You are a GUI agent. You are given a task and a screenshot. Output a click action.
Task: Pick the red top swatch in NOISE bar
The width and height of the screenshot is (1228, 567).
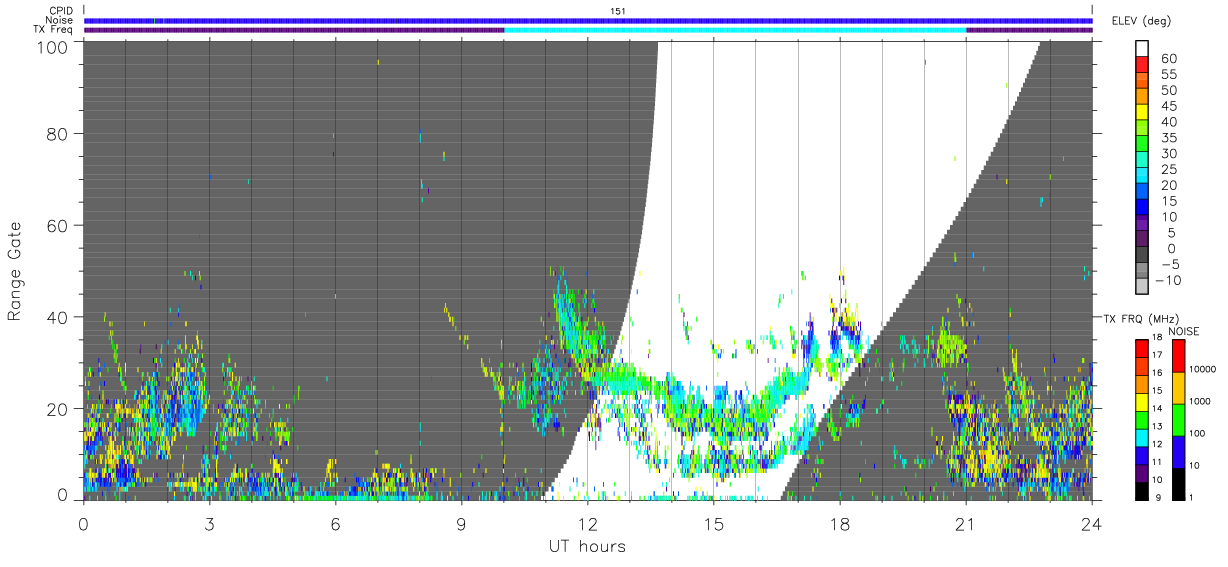tap(1178, 356)
